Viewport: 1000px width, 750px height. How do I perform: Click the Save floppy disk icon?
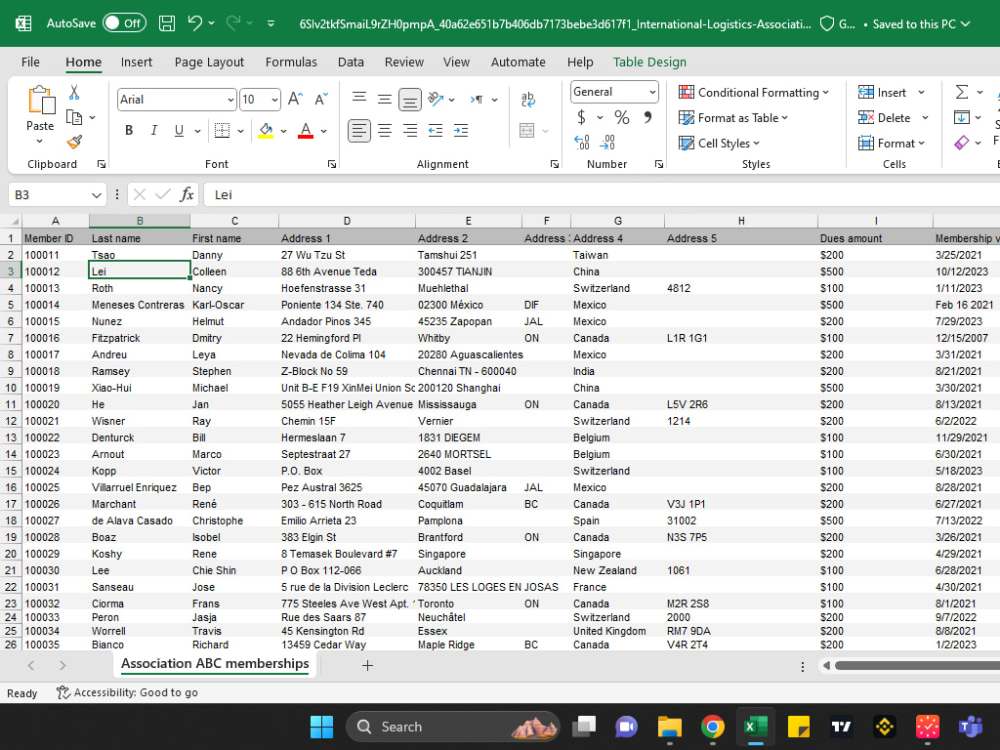[167, 24]
